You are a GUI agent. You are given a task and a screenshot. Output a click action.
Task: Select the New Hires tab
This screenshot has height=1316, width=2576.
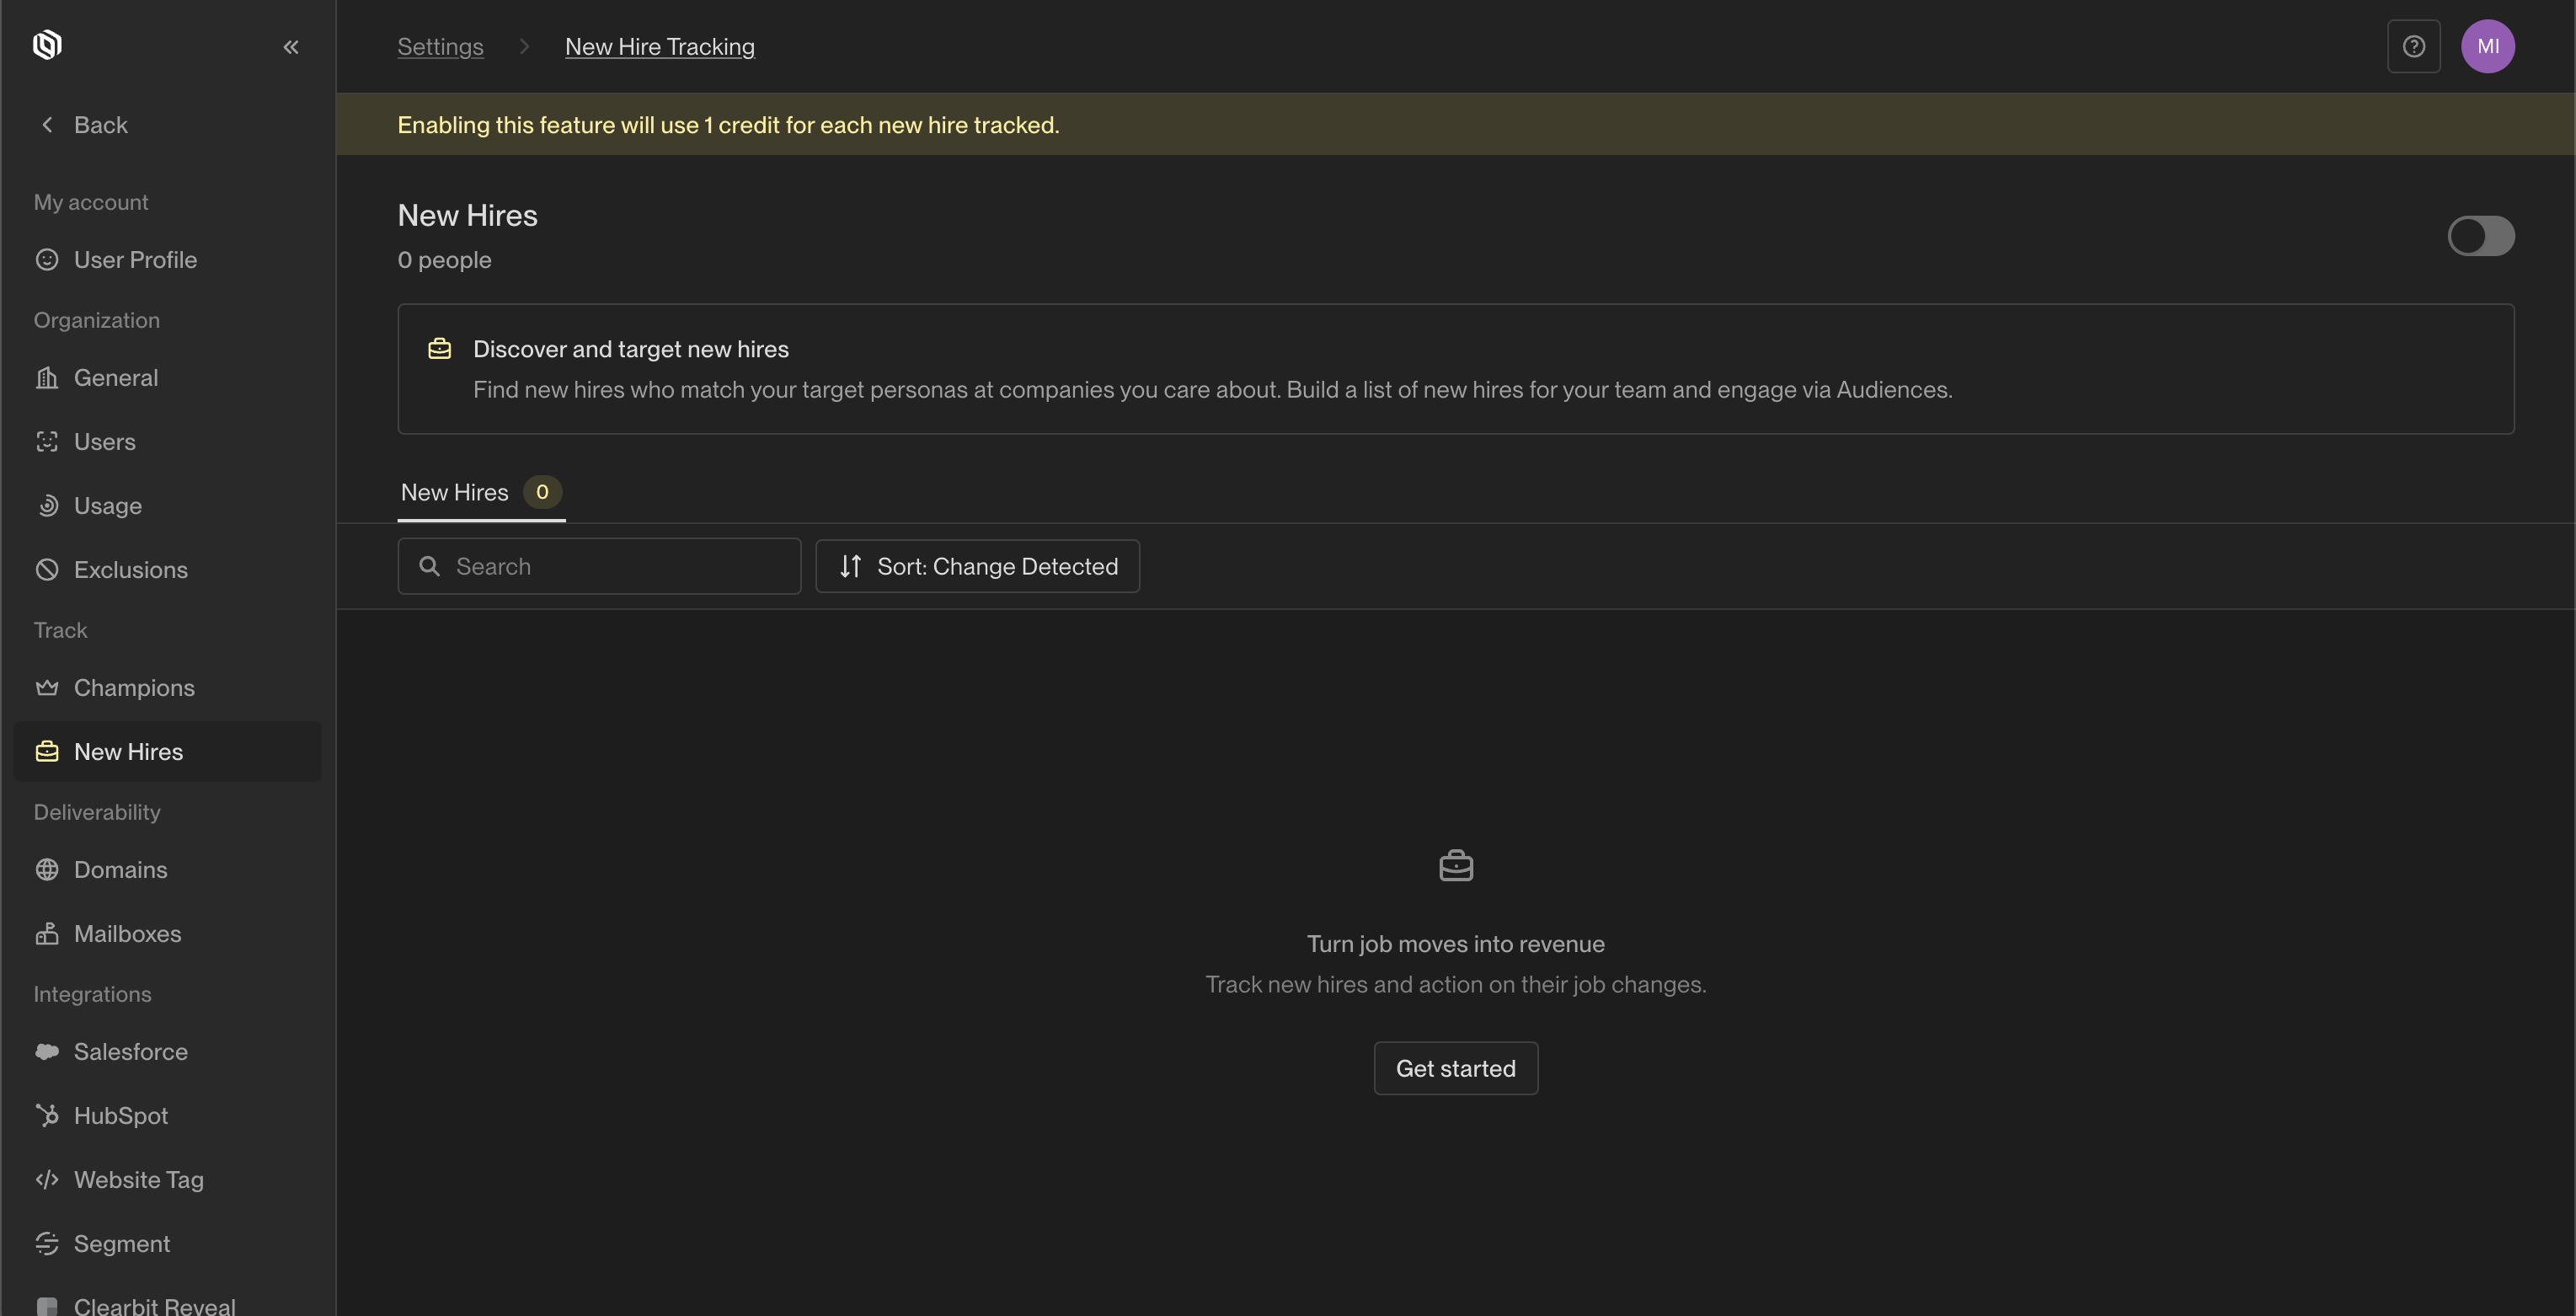[481, 493]
